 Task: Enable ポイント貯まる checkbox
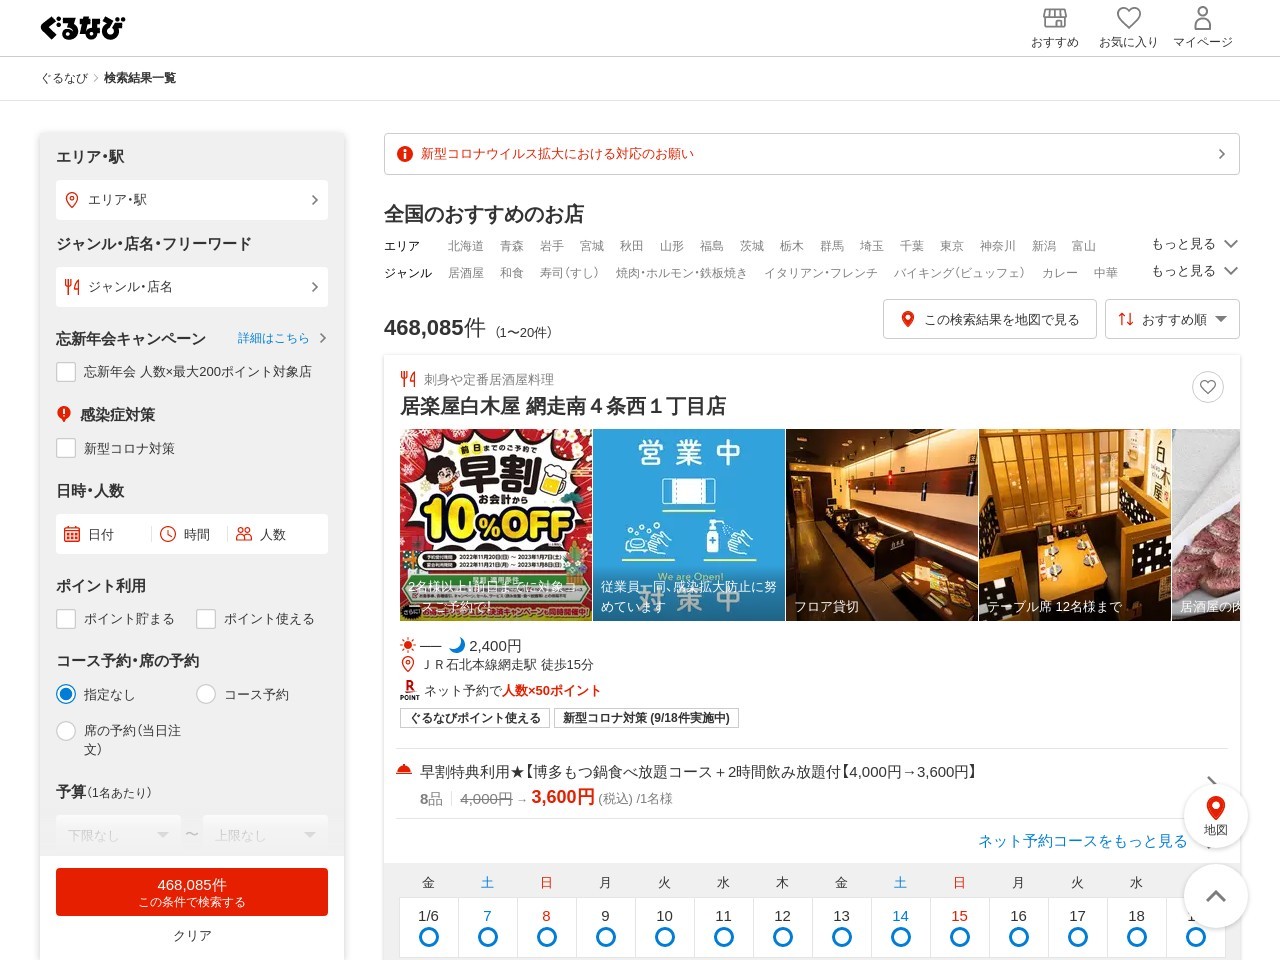(x=66, y=619)
